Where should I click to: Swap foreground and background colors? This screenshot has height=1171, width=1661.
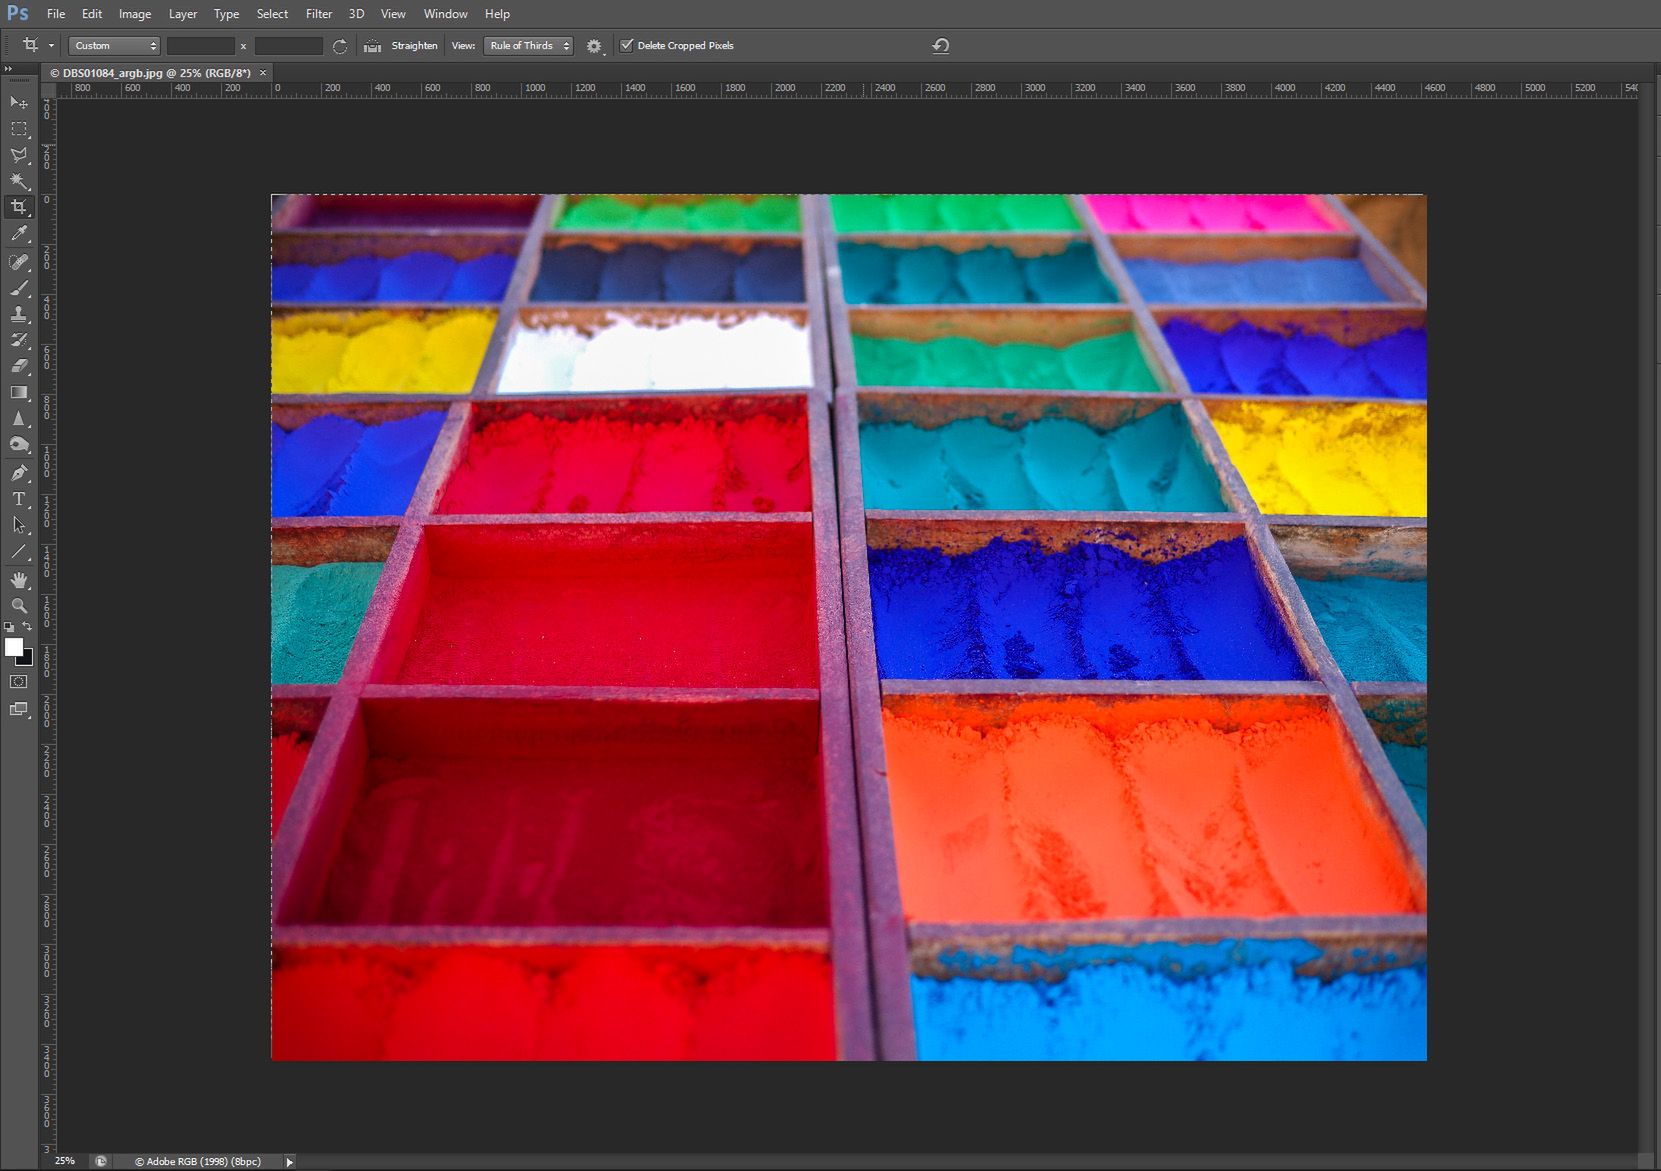click(x=27, y=627)
